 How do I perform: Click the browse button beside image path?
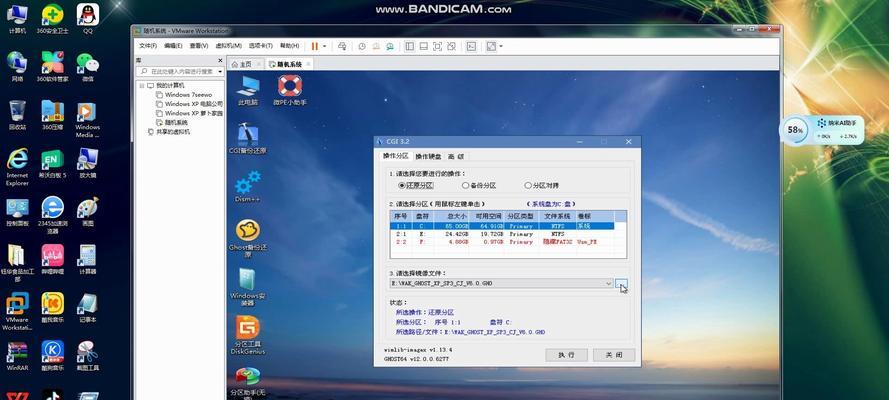tap(621, 283)
